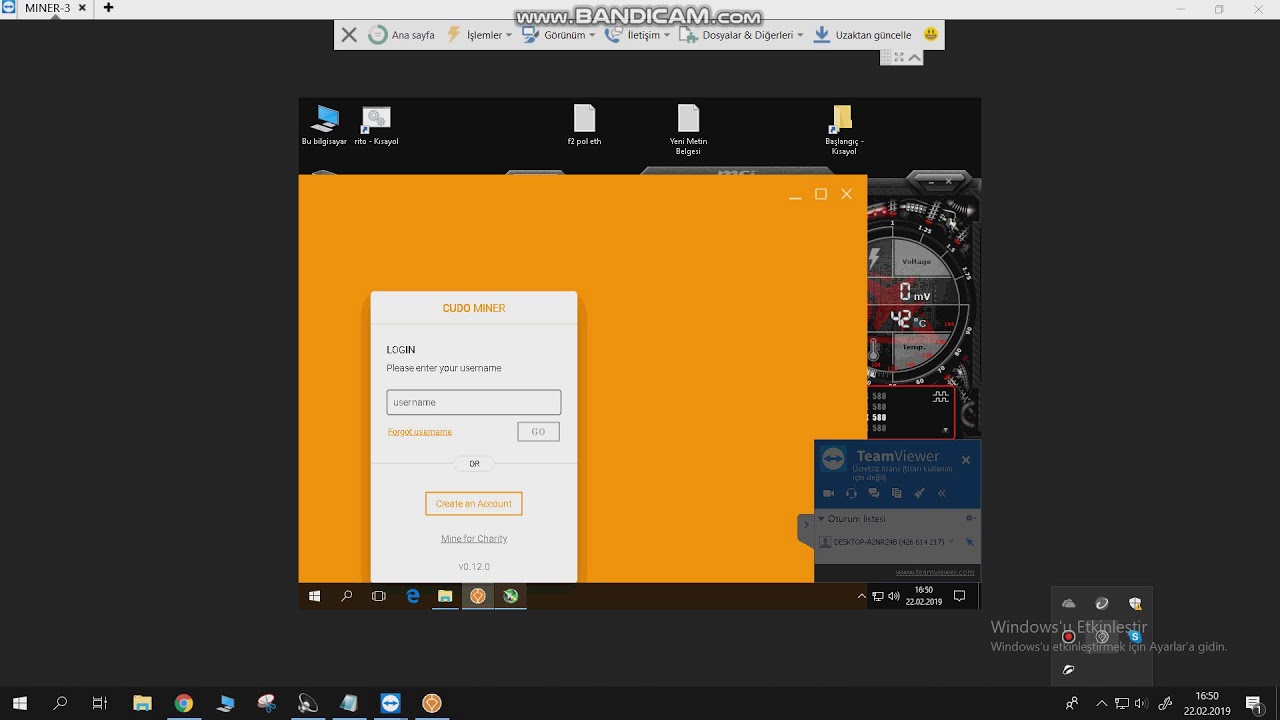This screenshot has height=720, width=1280.
Task: Click the CUDO MINER card header
Action: click(474, 308)
